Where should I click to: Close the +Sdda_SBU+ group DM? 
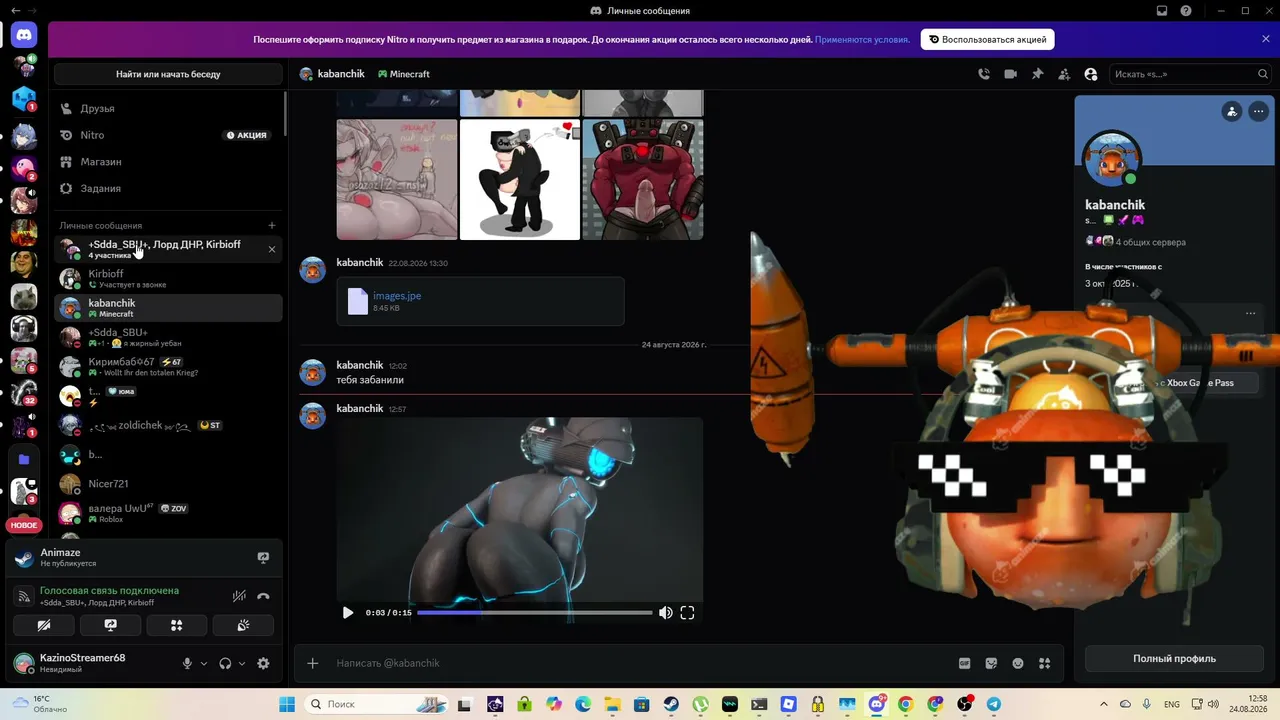click(272, 249)
